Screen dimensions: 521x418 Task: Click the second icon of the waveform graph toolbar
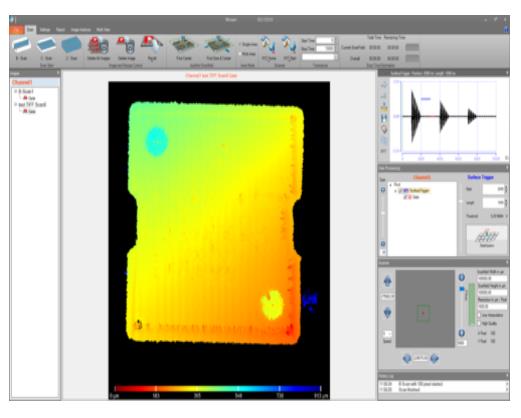click(384, 96)
